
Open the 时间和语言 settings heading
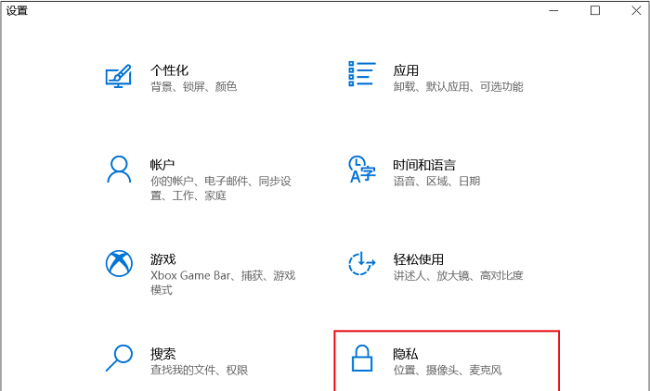coord(424,165)
